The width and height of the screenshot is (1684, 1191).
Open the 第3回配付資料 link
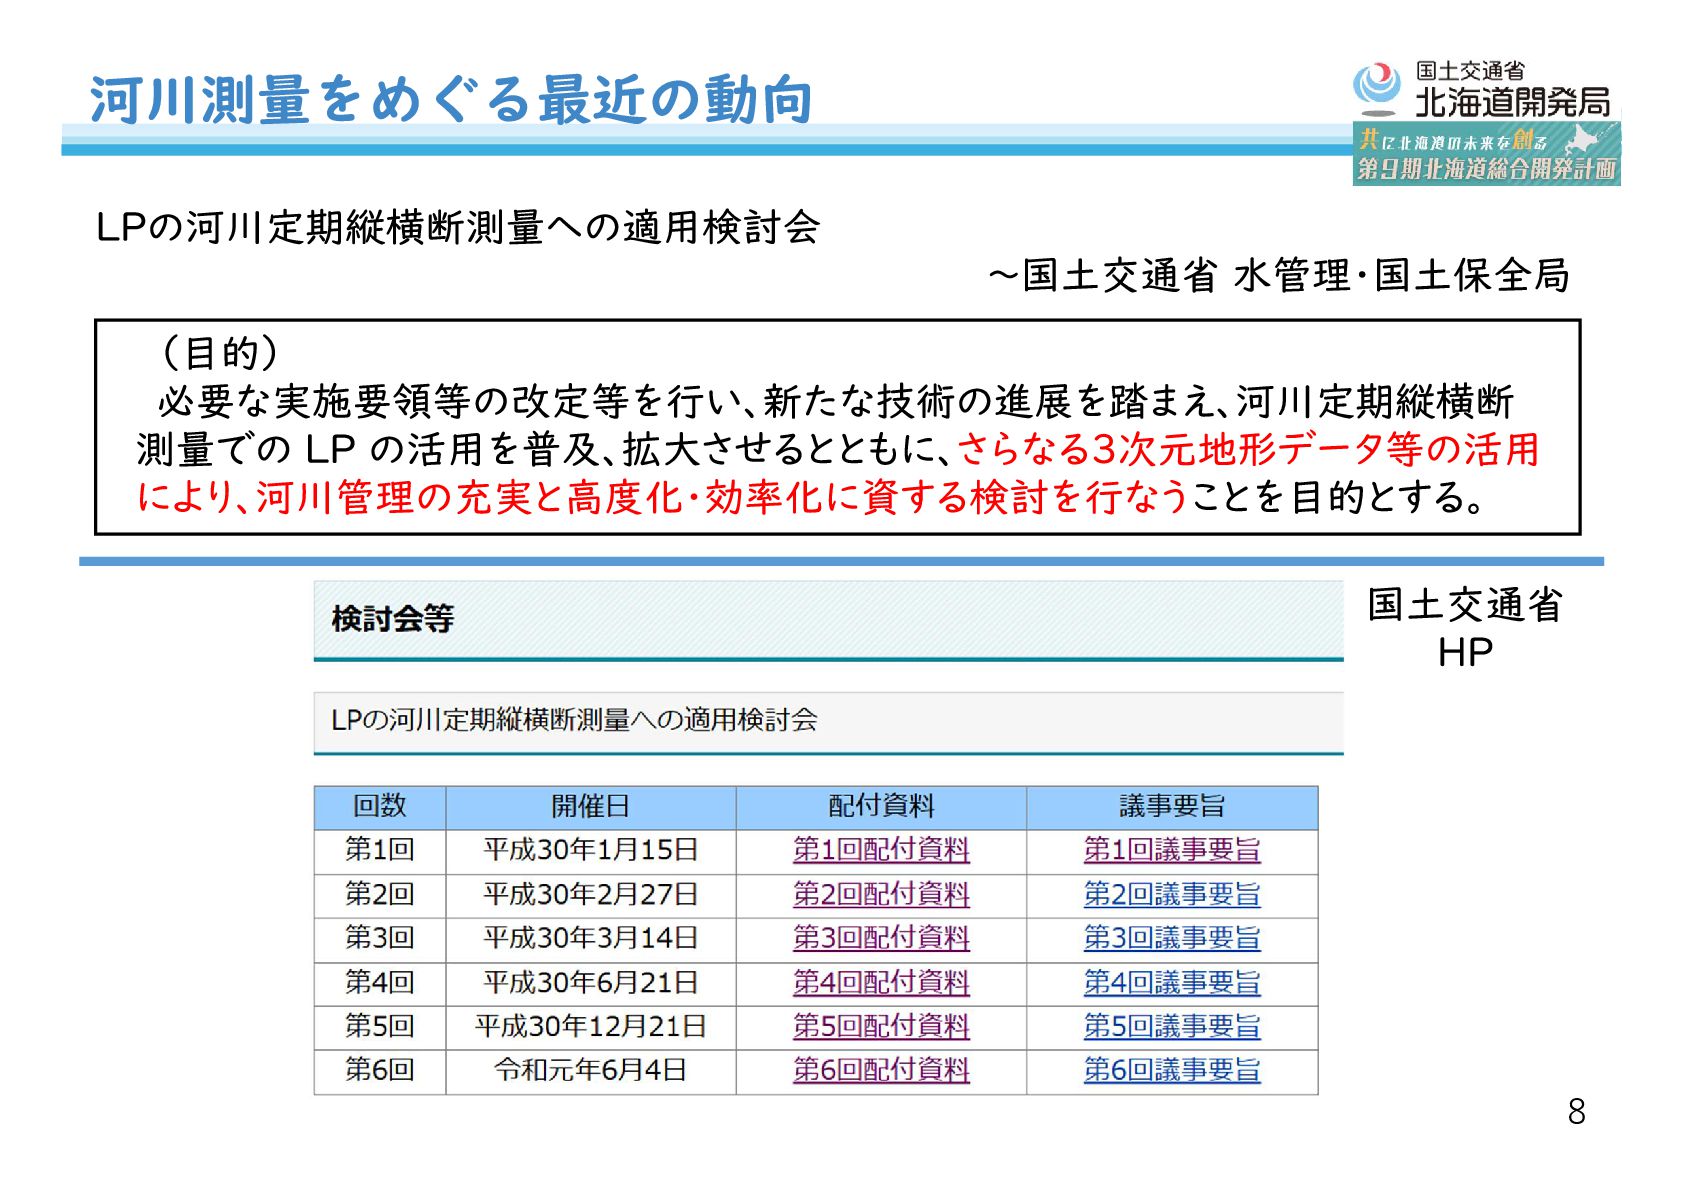click(881, 938)
